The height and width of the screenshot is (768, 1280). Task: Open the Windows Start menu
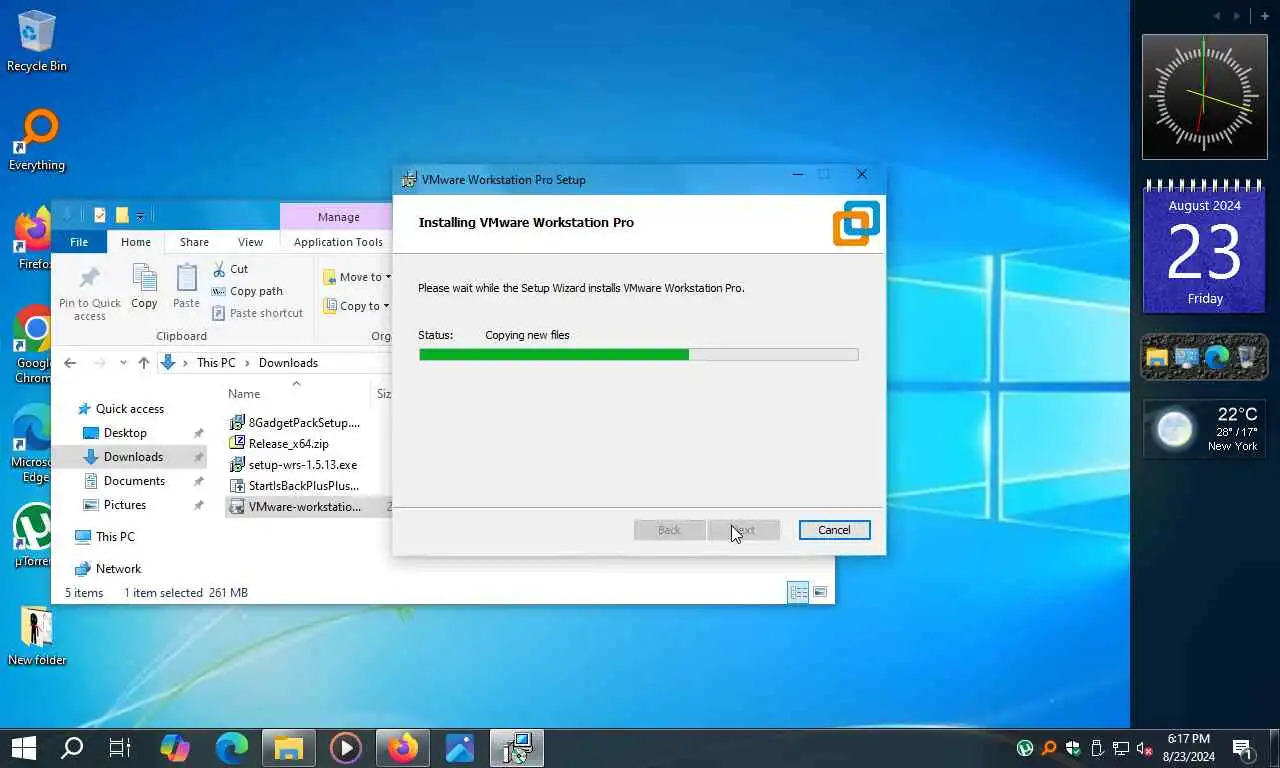point(23,748)
